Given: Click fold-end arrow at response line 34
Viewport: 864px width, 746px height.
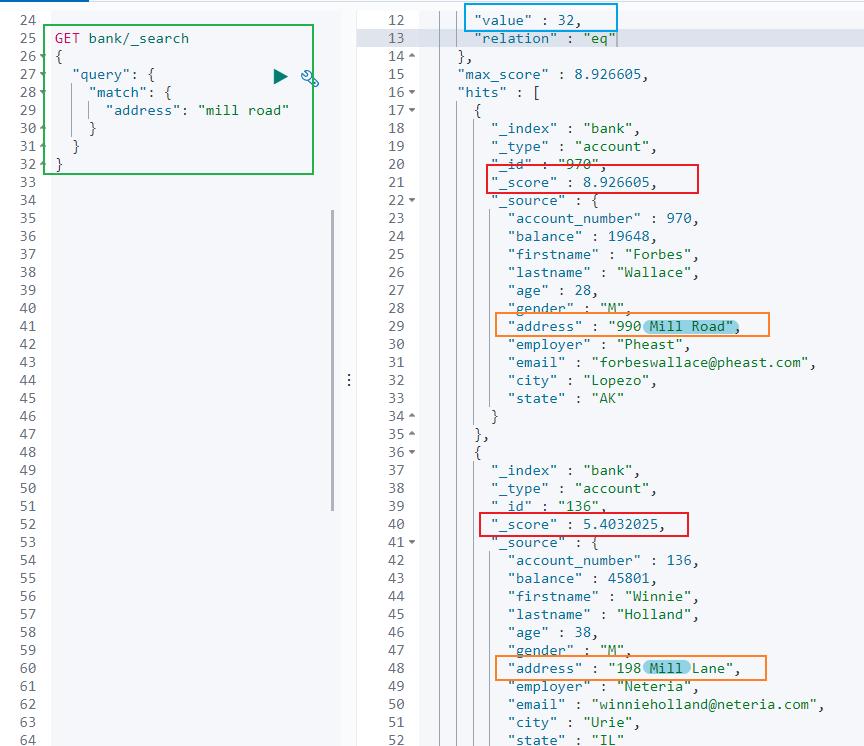Looking at the screenshot, I should (414, 416).
